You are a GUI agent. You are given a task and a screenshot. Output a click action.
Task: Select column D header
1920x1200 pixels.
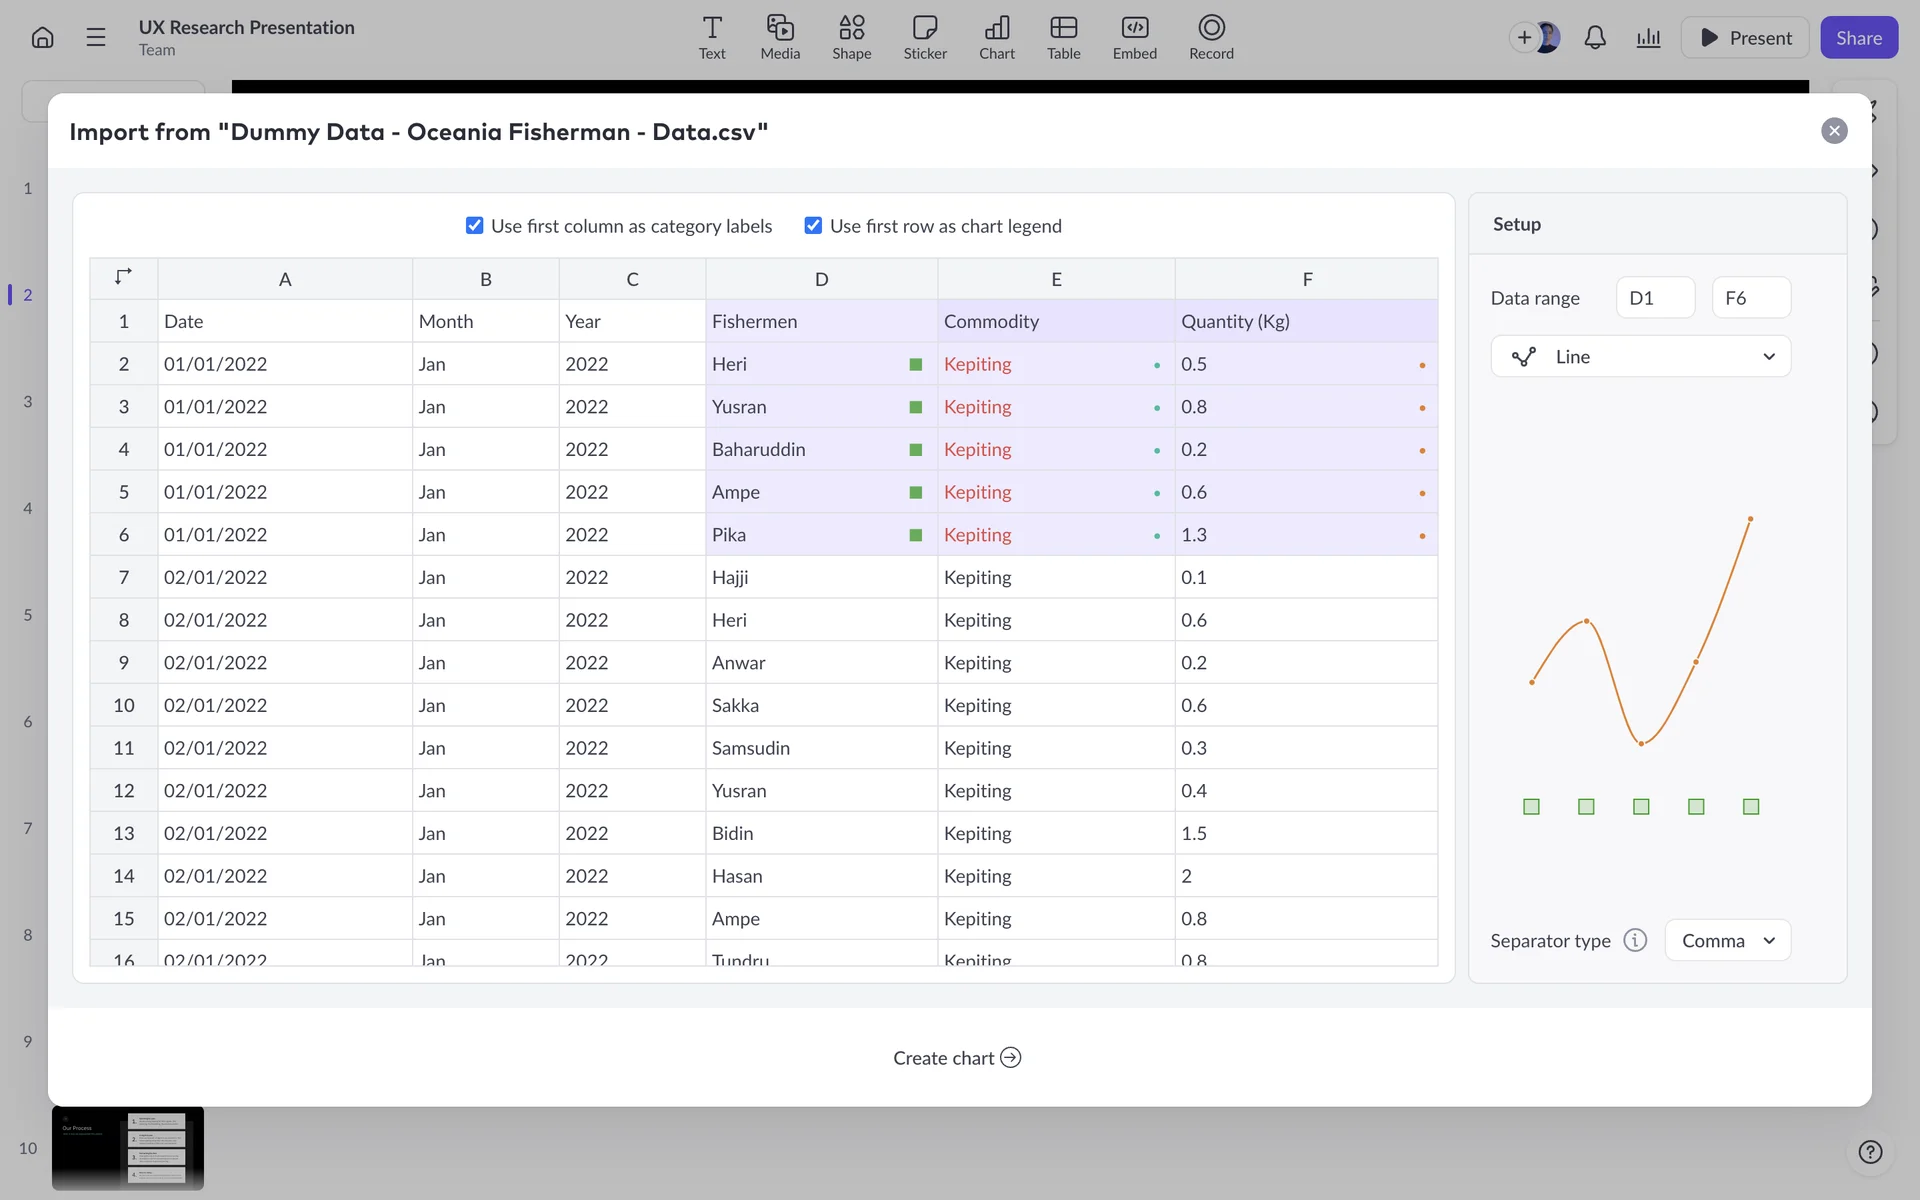[x=821, y=279]
